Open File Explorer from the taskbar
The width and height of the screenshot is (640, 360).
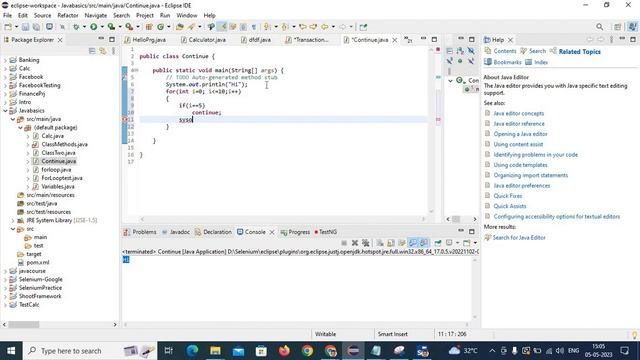coord(215,351)
